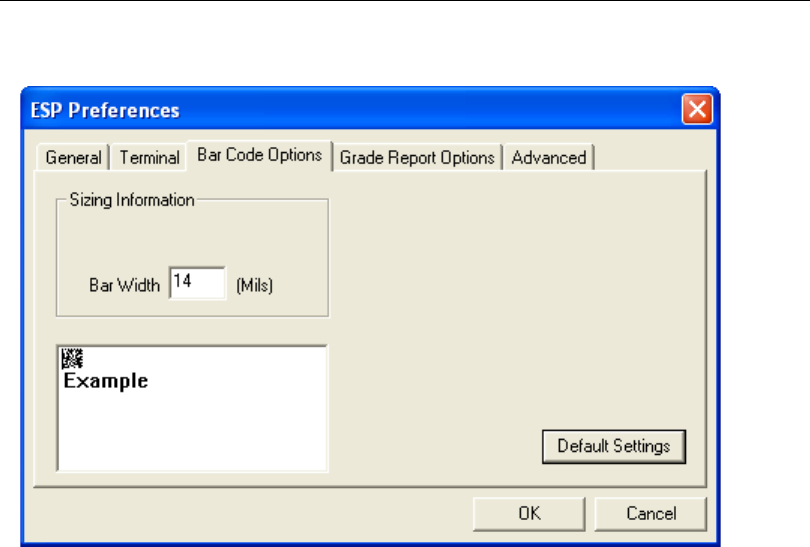Close the ESP Preferences window
810x547 pixels.
[x=696, y=109]
